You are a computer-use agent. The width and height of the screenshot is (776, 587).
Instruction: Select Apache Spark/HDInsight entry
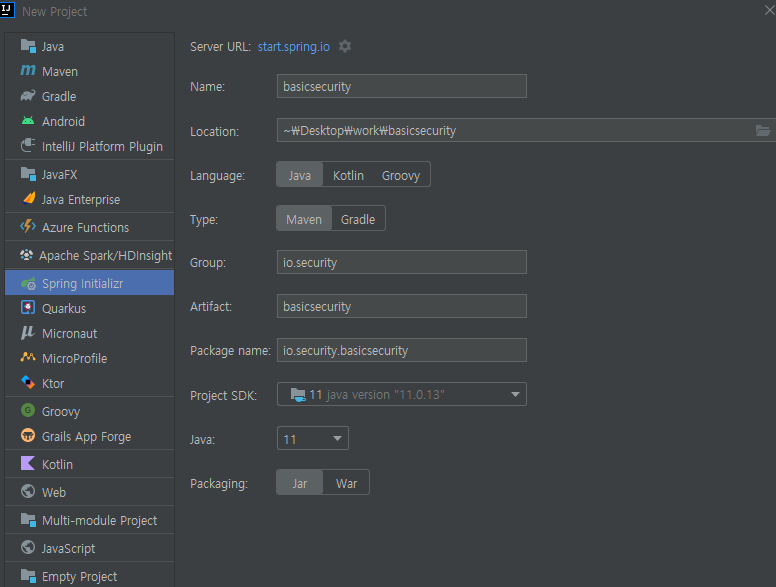pos(90,255)
